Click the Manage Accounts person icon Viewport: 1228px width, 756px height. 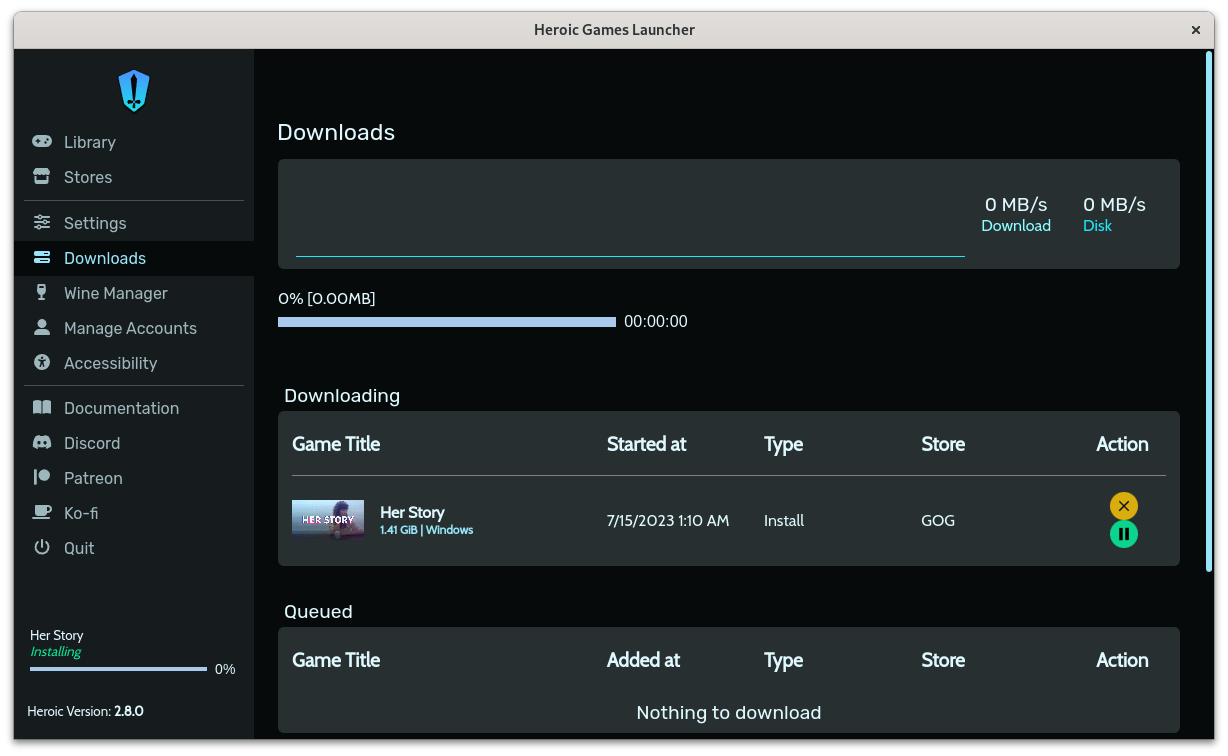point(42,327)
